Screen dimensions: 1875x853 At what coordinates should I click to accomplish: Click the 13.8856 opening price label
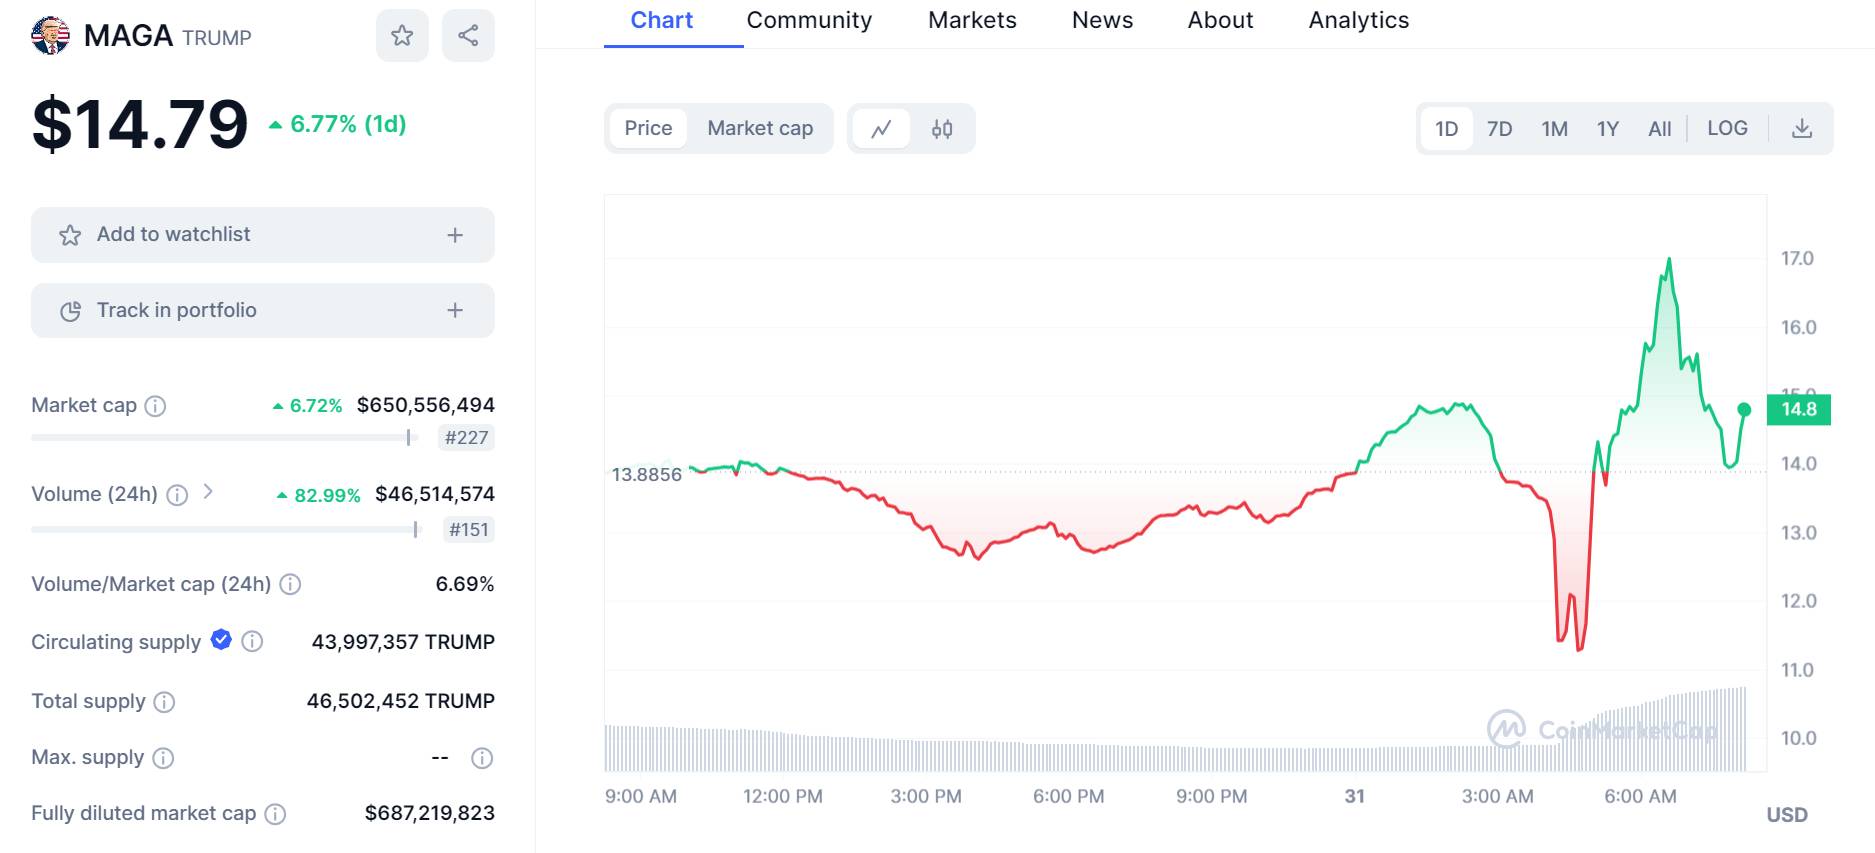coord(647,474)
